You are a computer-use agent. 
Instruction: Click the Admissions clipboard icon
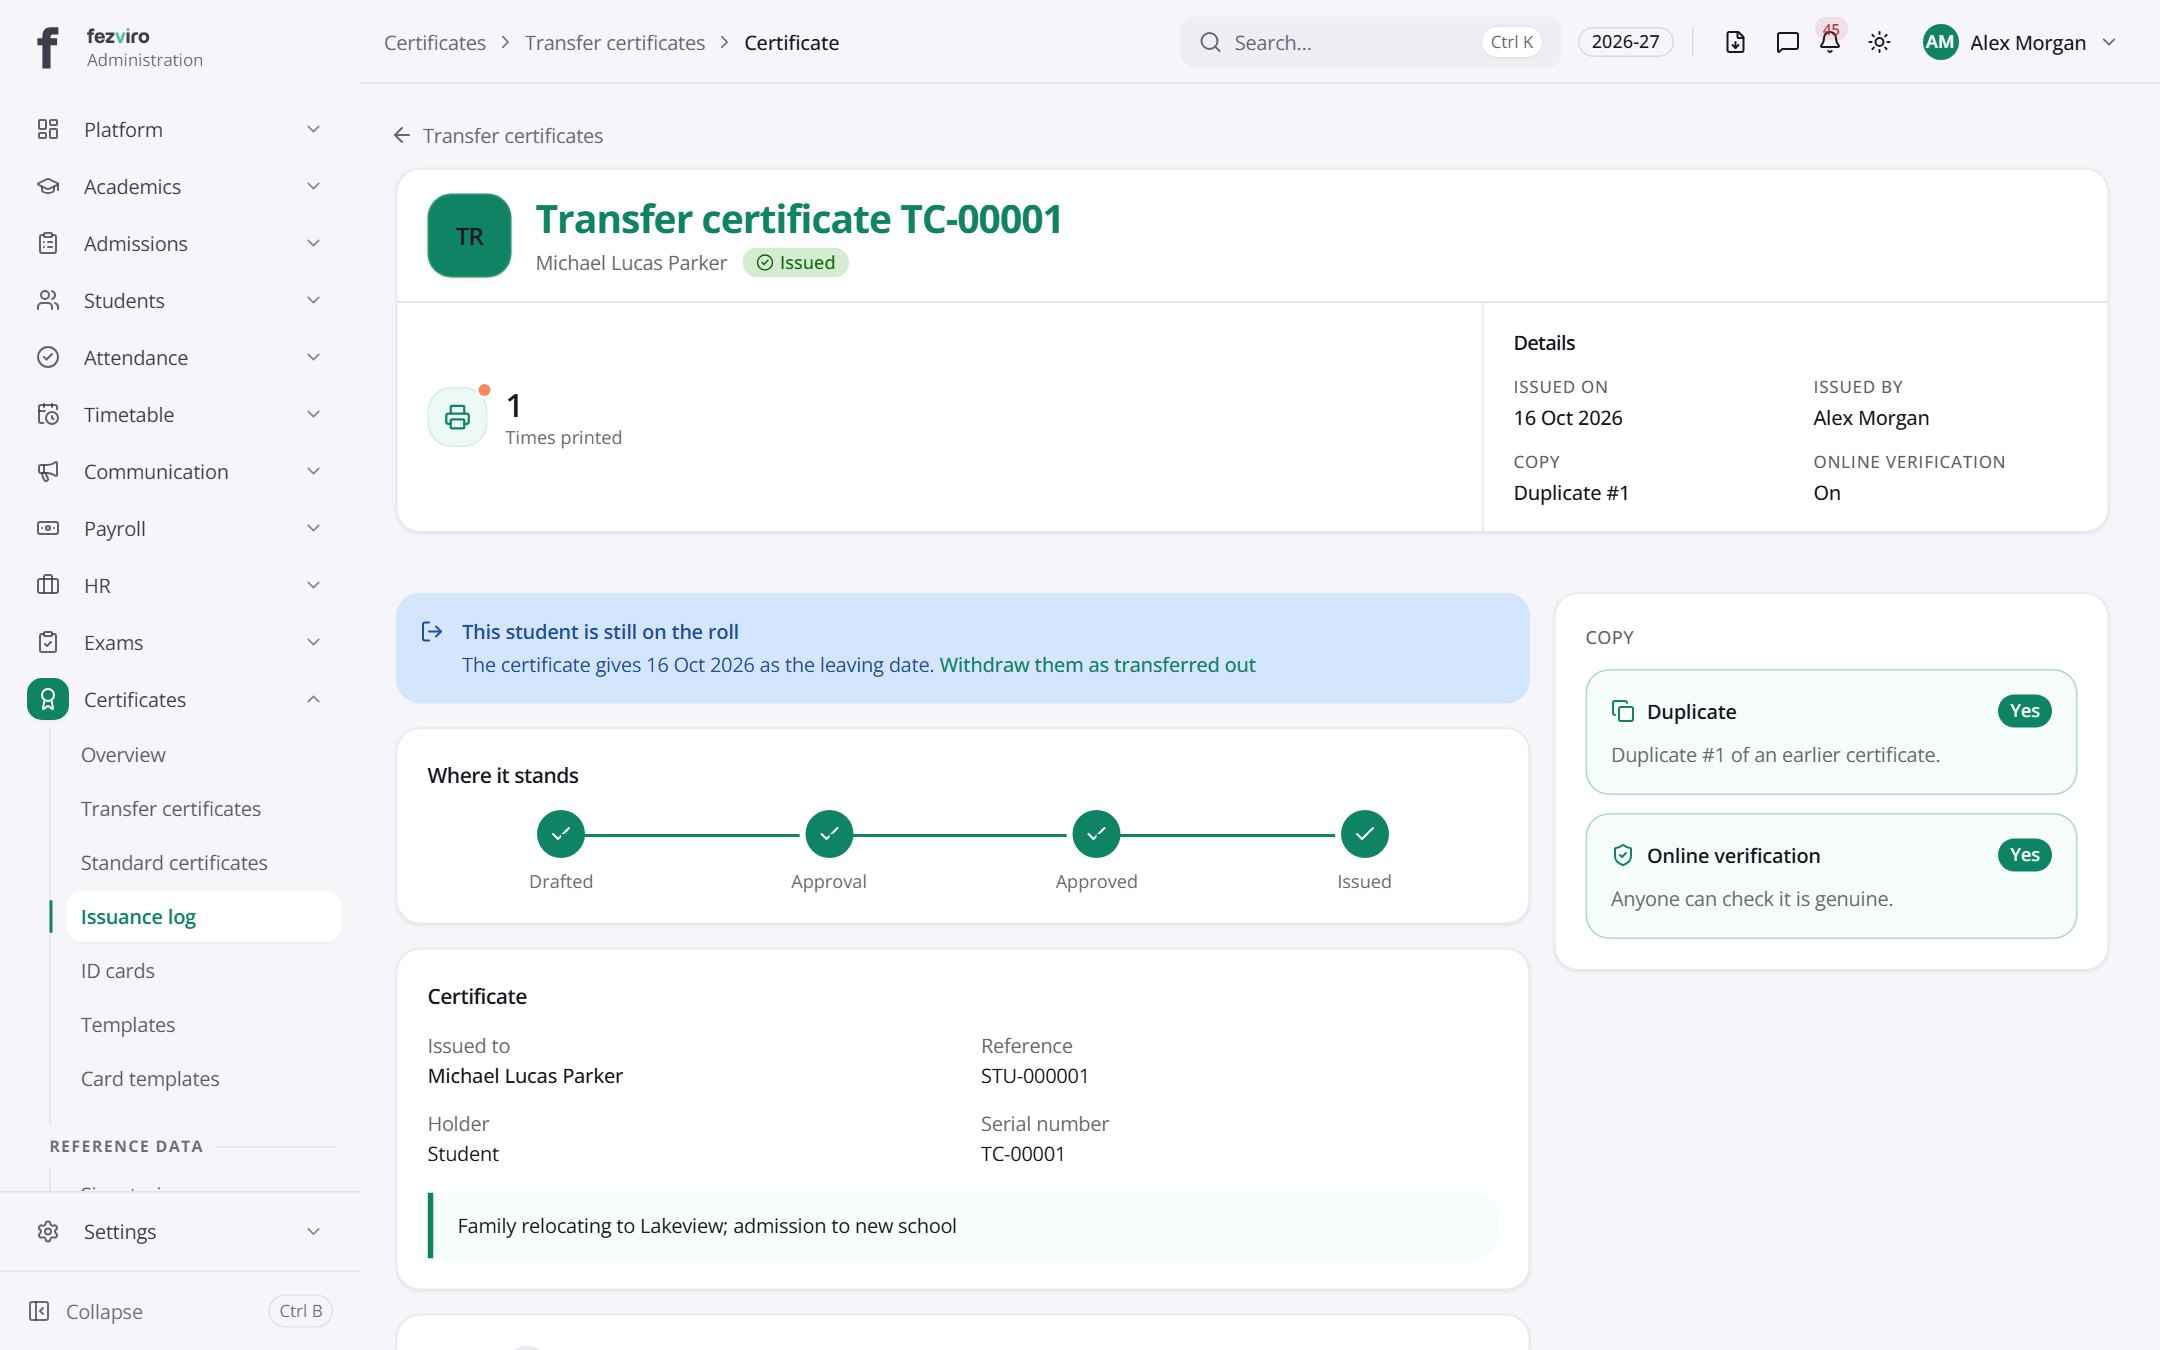(48, 243)
